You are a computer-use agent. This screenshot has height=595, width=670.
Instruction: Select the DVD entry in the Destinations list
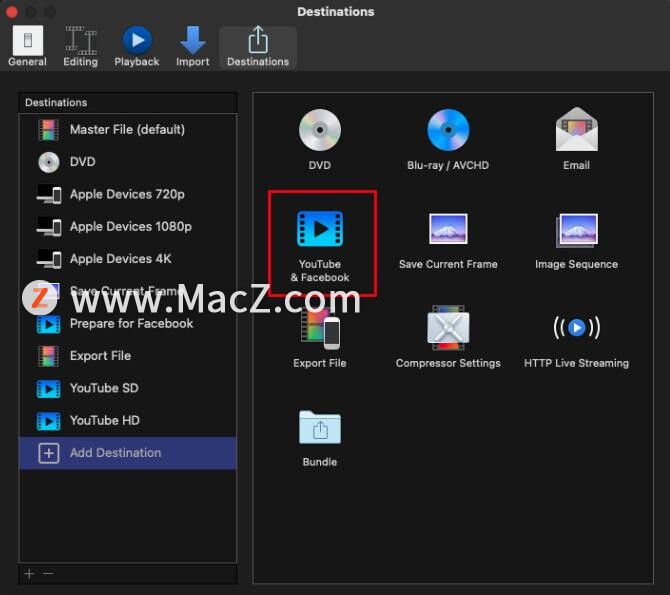pos(128,162)
